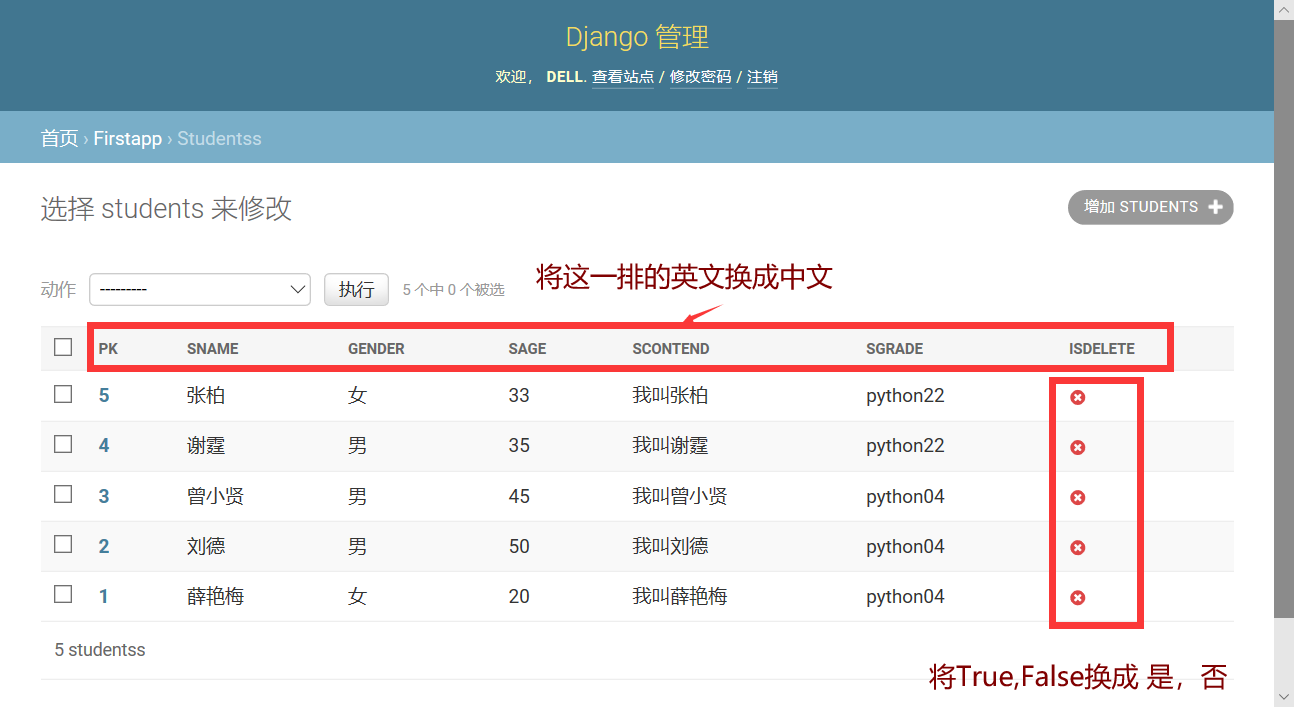Go to 首页 breadcrumb link
The height and width of the screenshot is (707, 1294).
[x=59, y=138]
